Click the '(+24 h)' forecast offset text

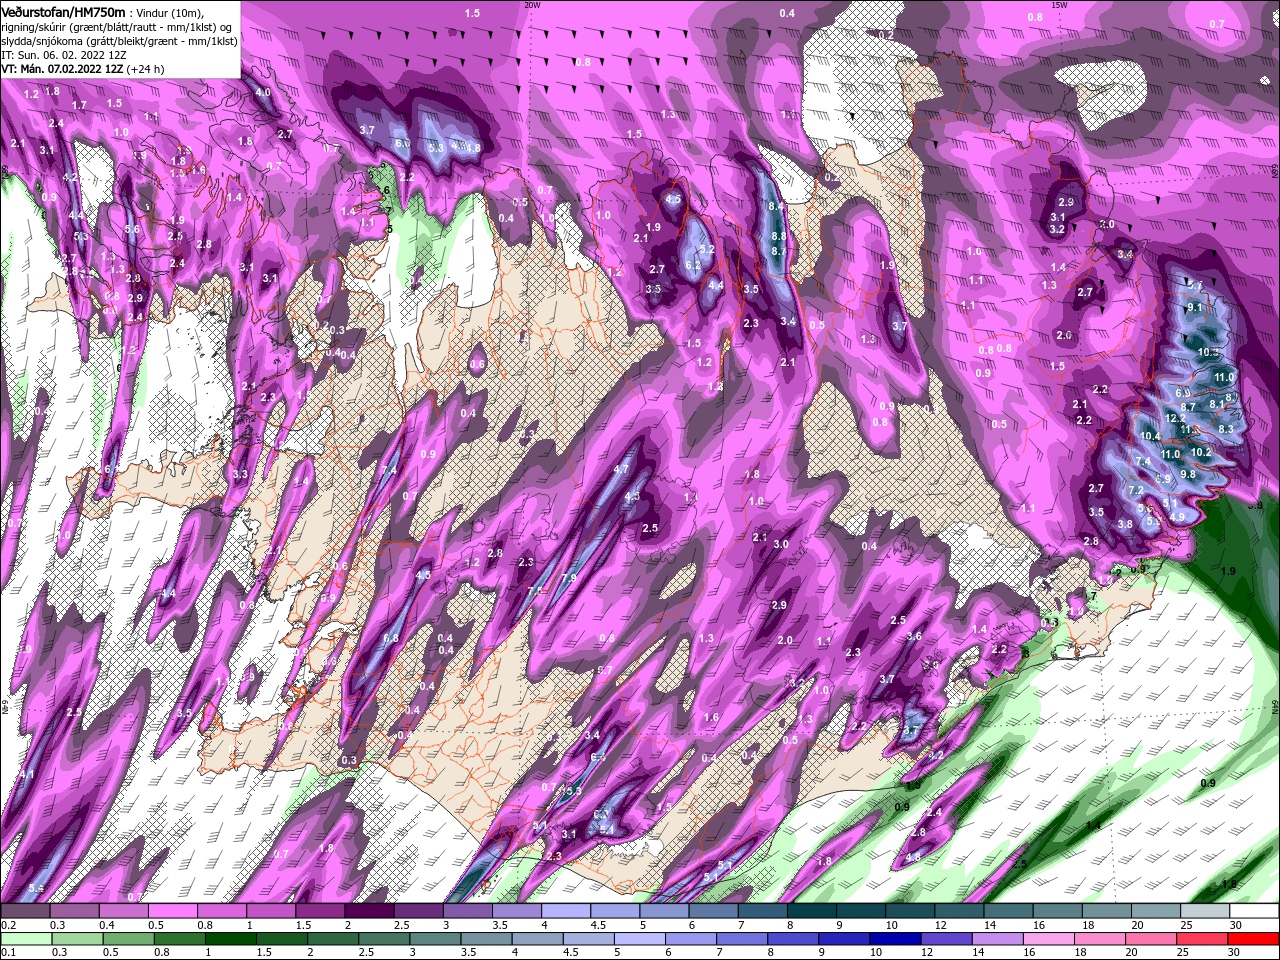coord(146,69)
